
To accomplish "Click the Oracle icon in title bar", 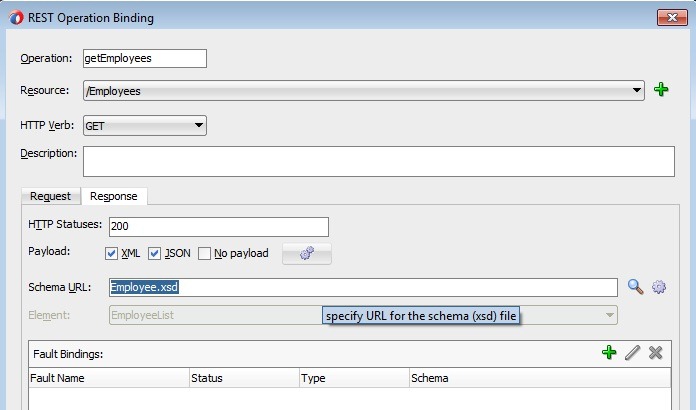I will click(x=11, y=18).
